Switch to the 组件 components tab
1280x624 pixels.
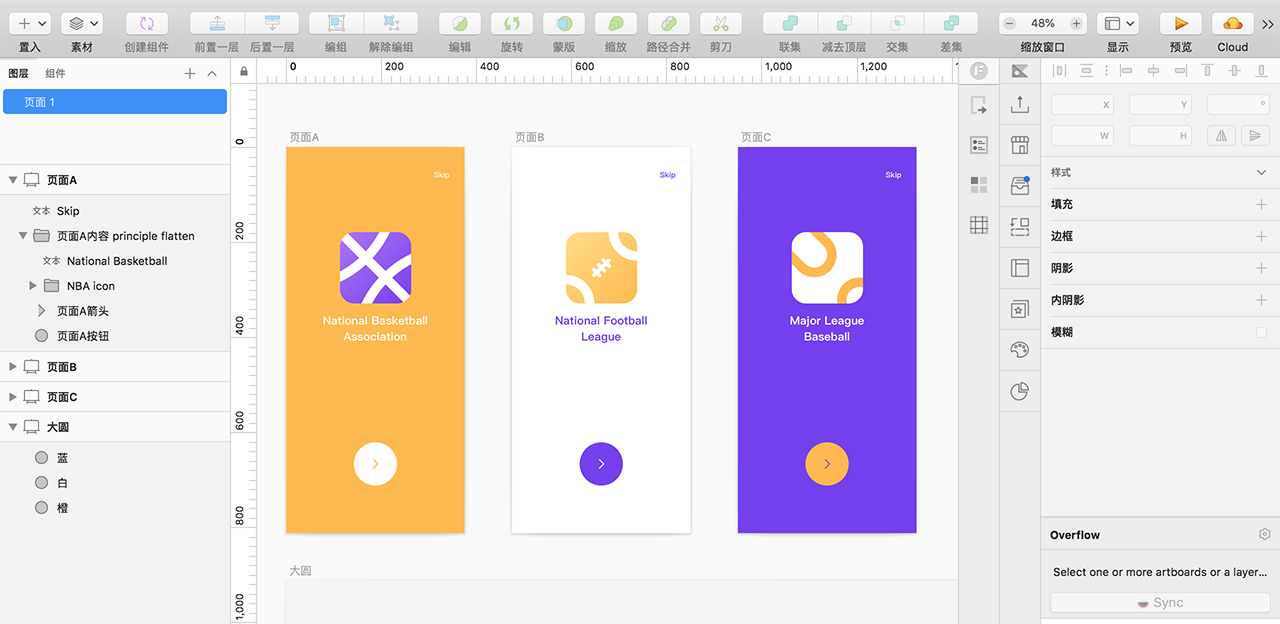point(55,73)
